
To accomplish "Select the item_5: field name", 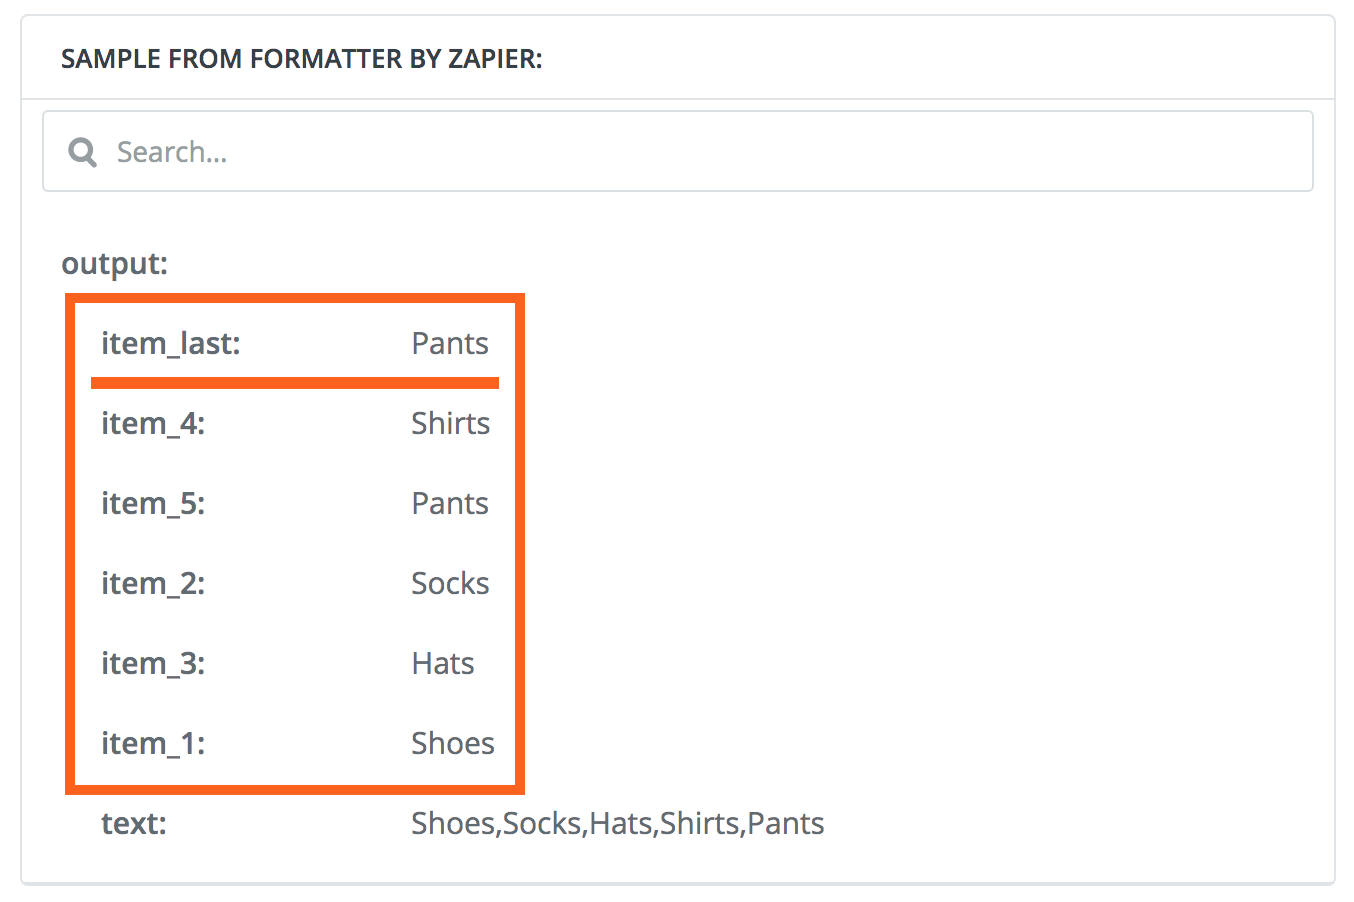I will pos(152,504).
